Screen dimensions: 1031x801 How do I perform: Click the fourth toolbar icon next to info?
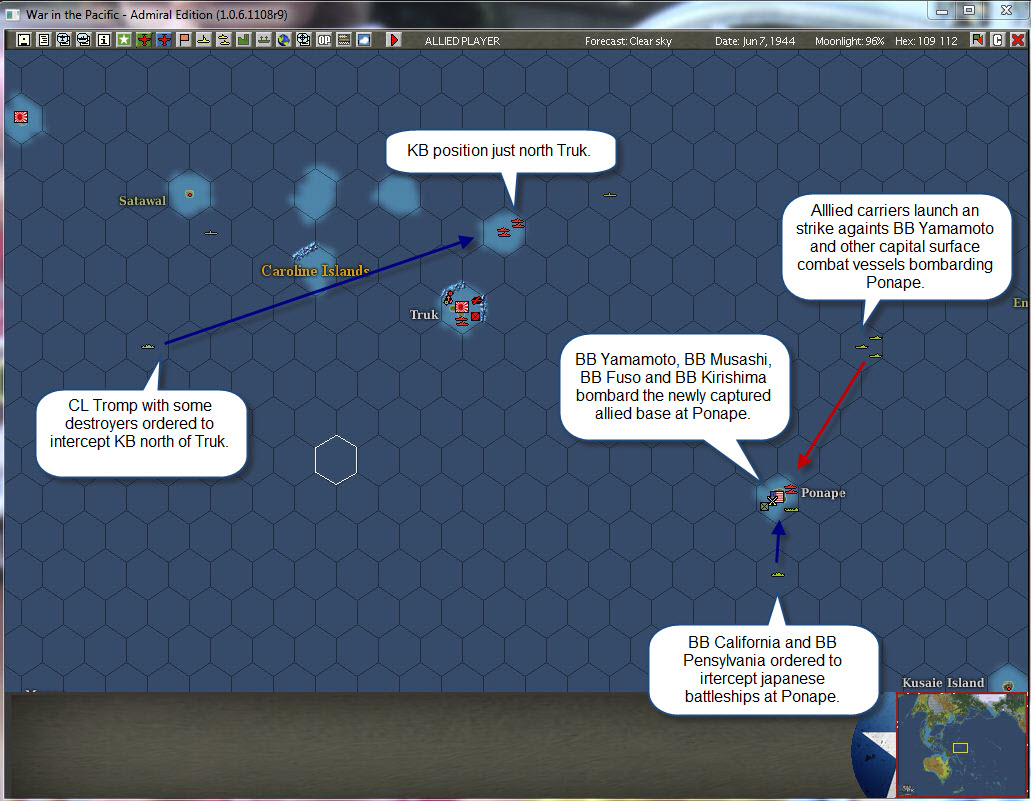pos(84,40)
